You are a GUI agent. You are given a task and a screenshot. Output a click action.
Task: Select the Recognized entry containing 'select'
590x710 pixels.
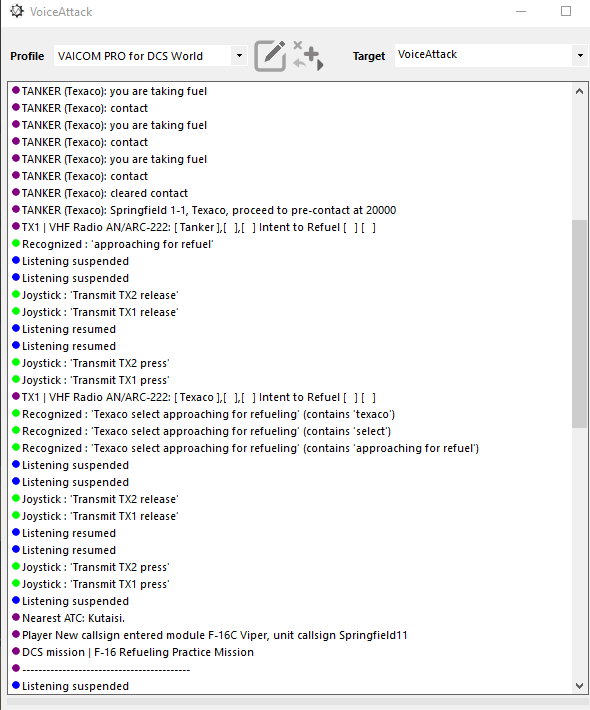pos(201,431)
